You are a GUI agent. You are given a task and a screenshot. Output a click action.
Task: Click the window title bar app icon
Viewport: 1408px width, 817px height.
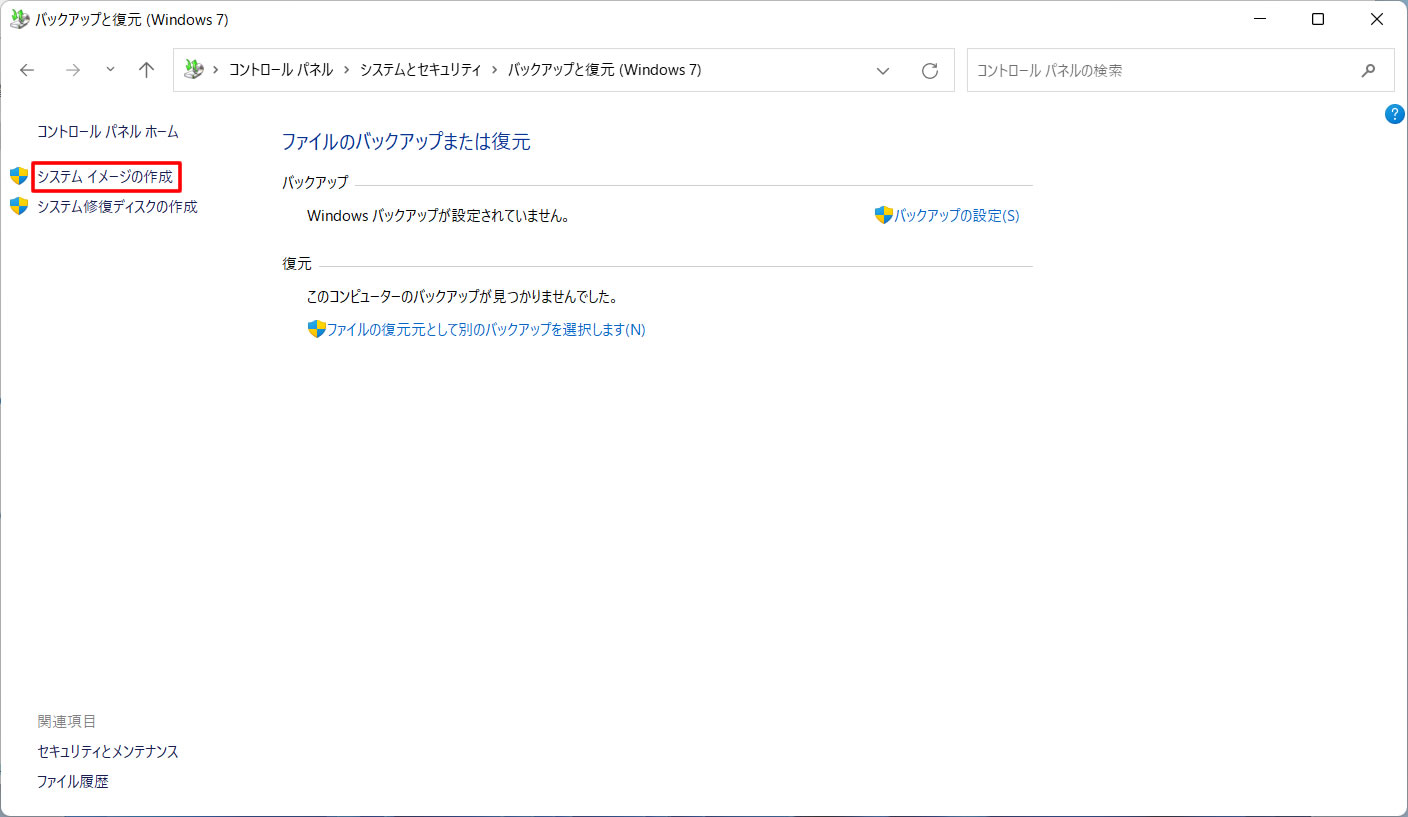(x=19, y=19)
